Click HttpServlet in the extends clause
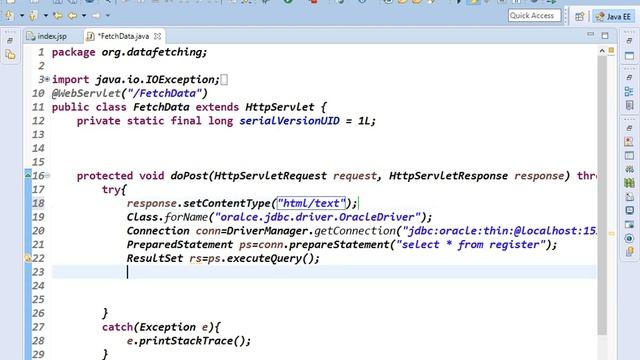This screenshot has width=640, height=360. [x=280, y=107]
